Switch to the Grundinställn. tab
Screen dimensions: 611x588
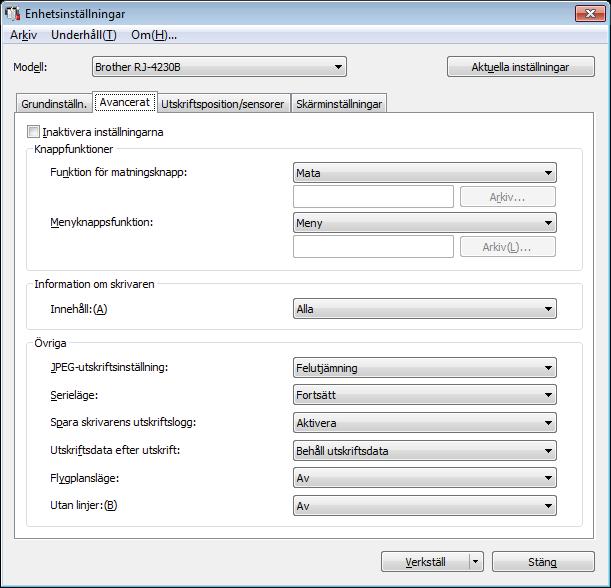pyautogui.click(x=54, y=104)
